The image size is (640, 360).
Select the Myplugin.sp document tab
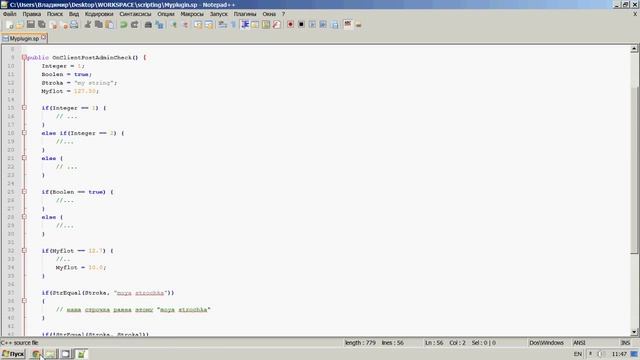pyautogui.click(x=24, y=38)
